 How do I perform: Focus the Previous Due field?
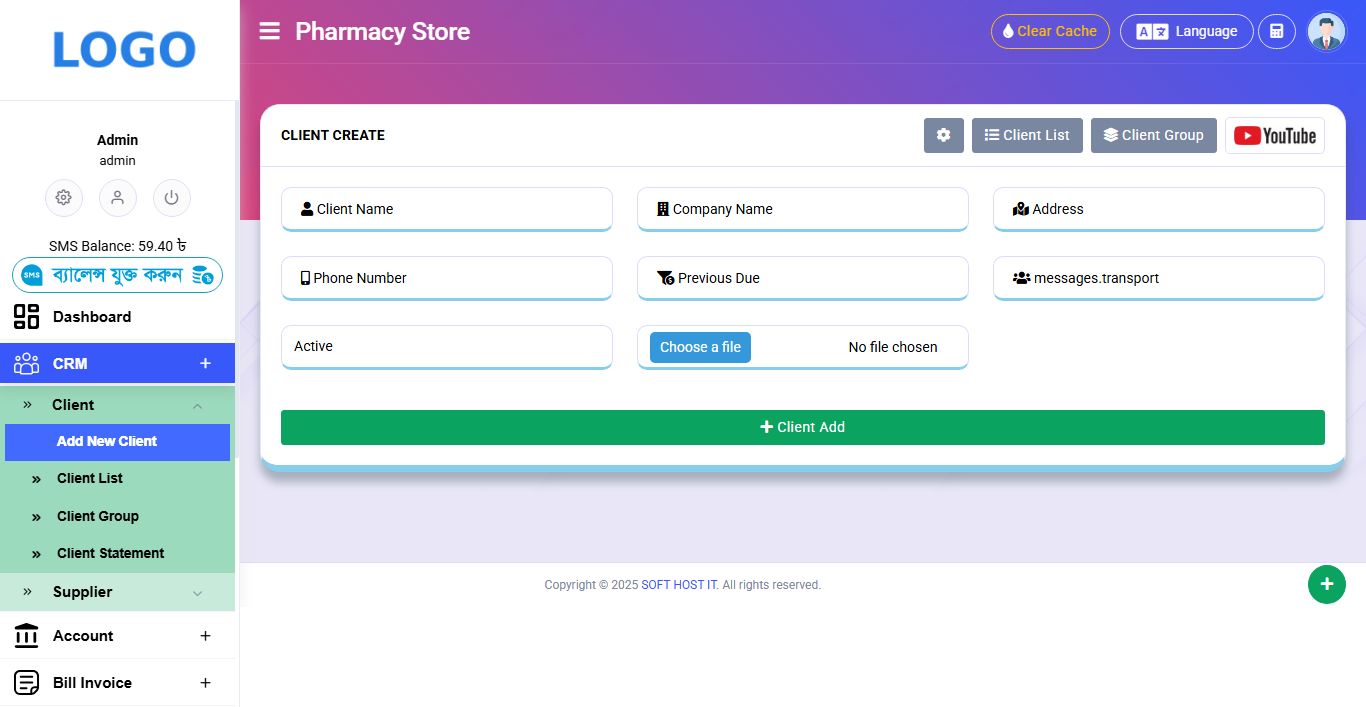(802, 278)
